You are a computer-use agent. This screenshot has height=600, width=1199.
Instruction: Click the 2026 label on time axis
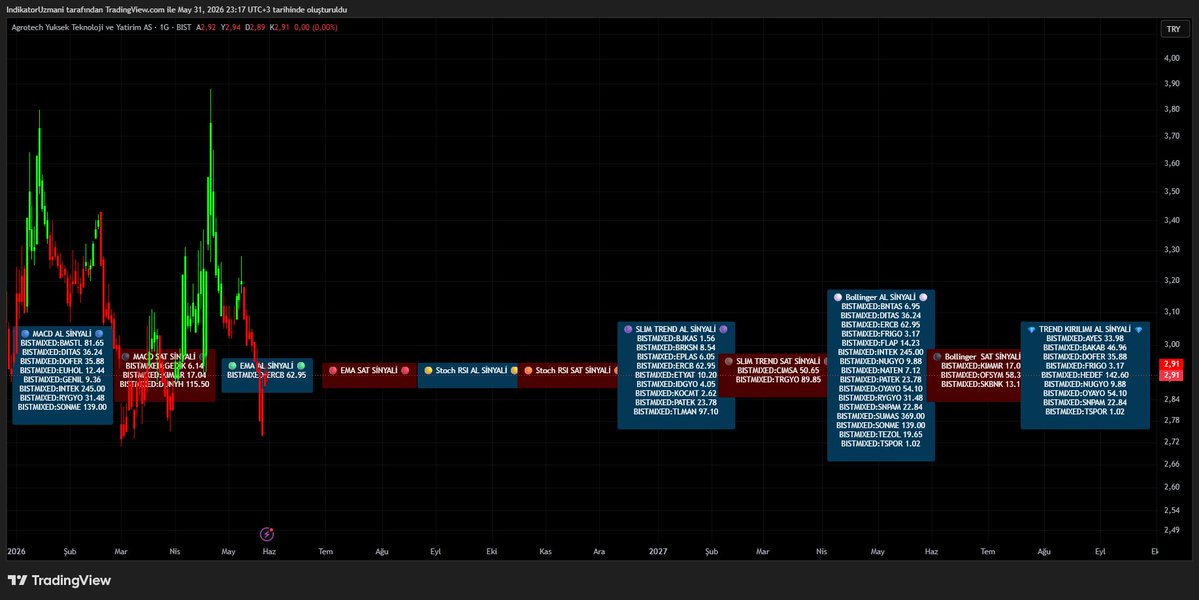click(x=16, y=551)
